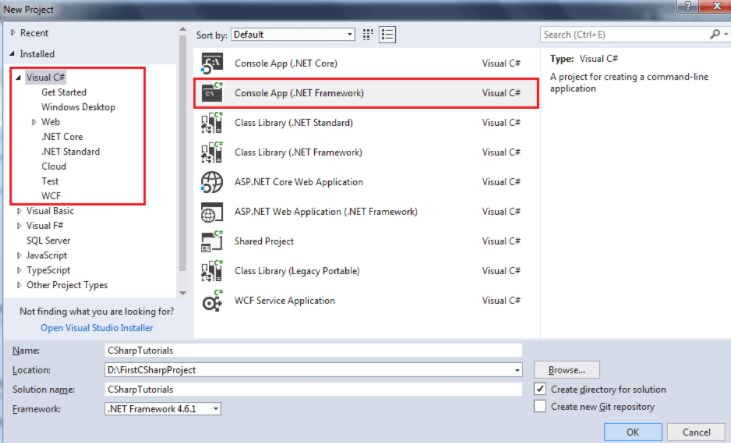Click the Class Library (.NET Standard) icon
Screen dimensions: 731x443
click(211, 123)
